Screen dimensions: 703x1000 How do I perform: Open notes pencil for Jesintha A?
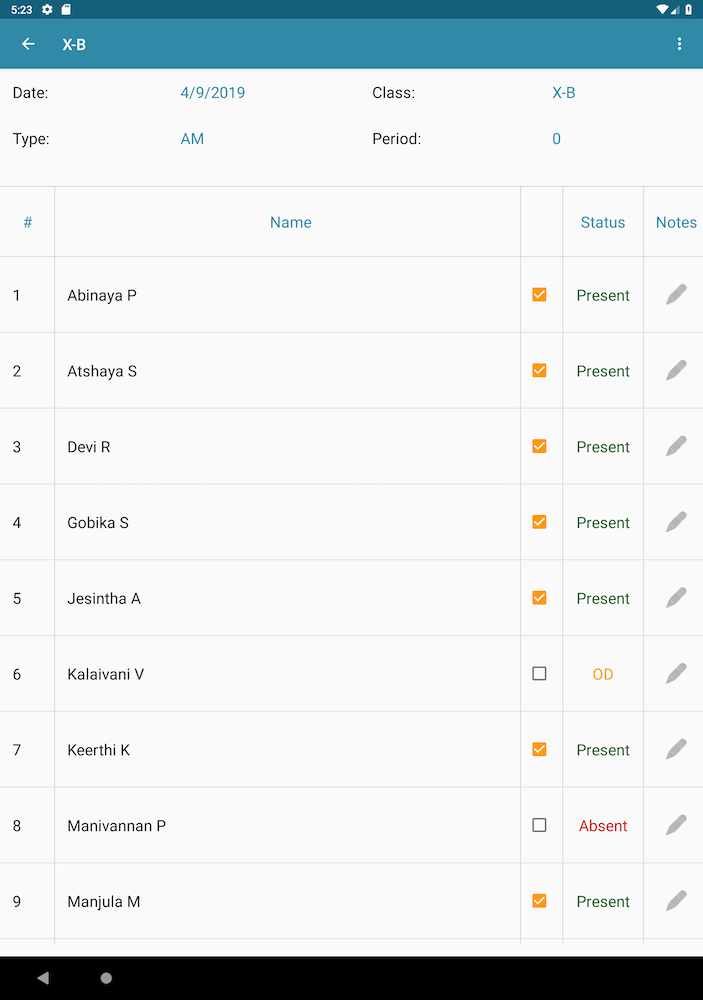tap(676, 598)
